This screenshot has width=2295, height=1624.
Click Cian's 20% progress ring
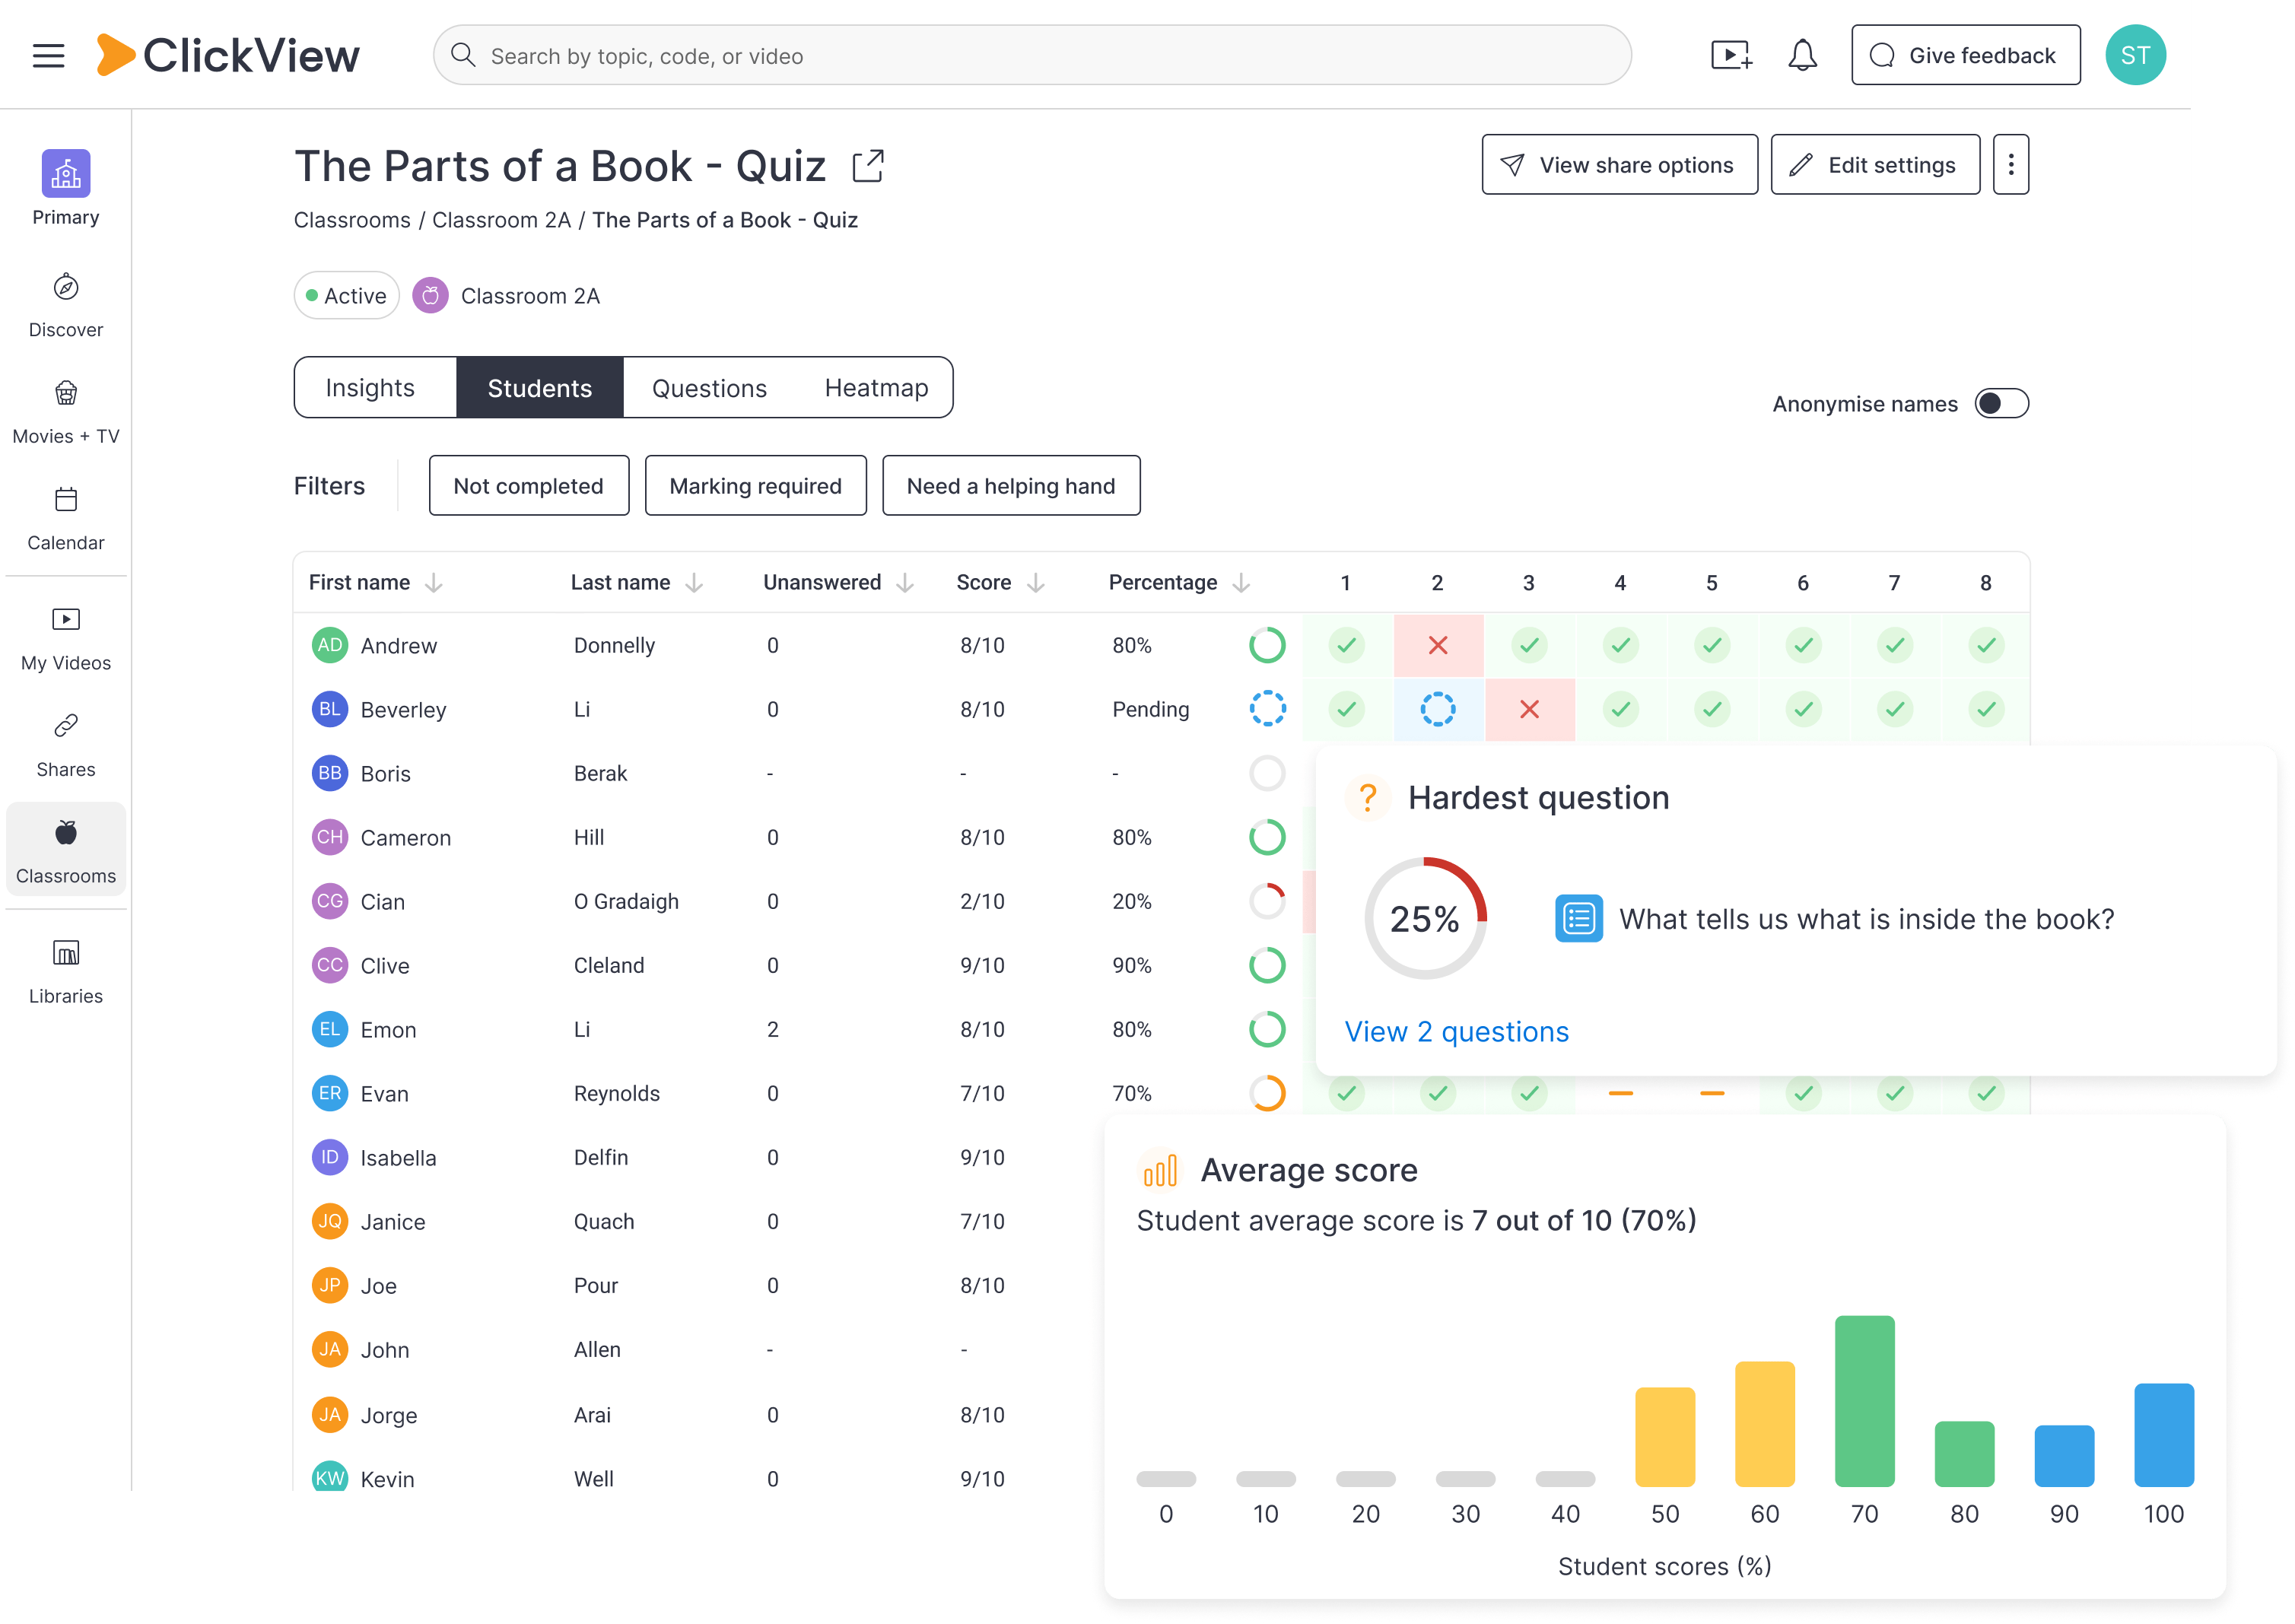[x=1267, y=902]
